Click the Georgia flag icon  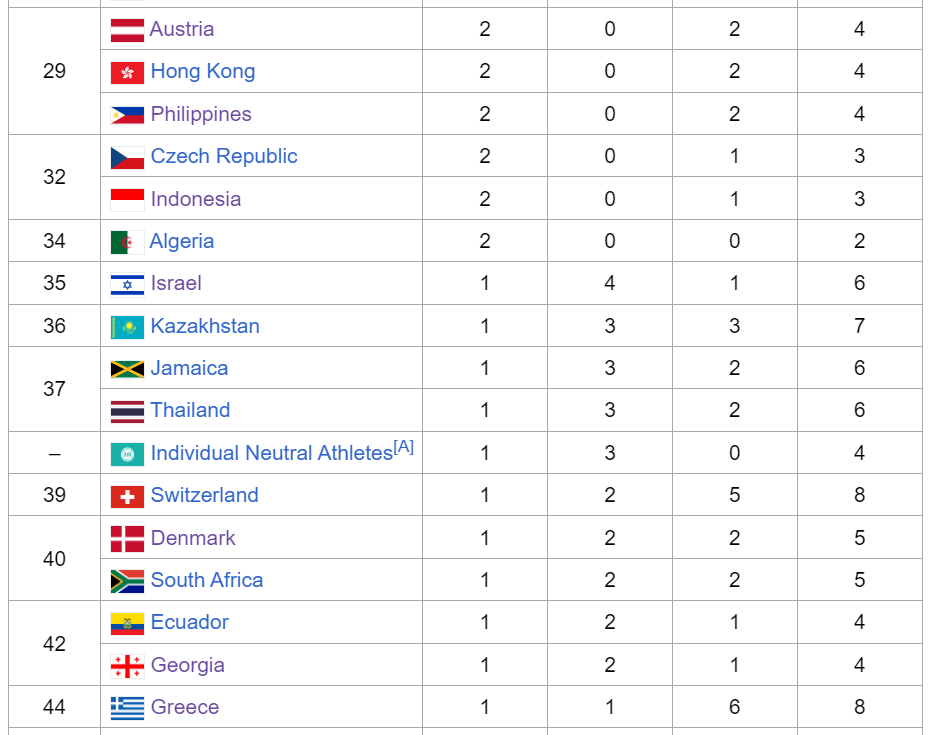pos(127,666)
